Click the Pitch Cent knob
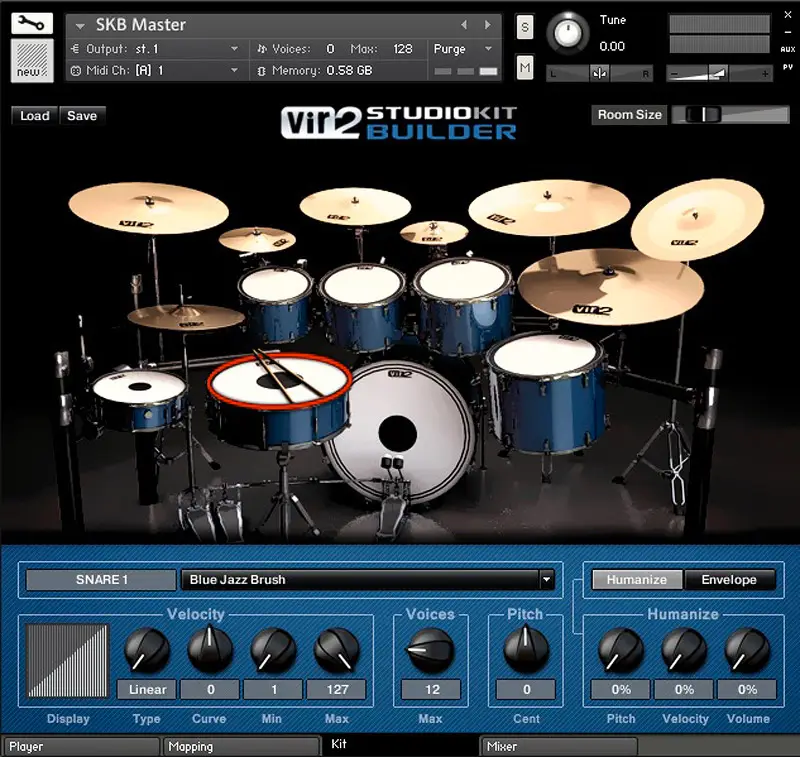 tap(526, 649)
